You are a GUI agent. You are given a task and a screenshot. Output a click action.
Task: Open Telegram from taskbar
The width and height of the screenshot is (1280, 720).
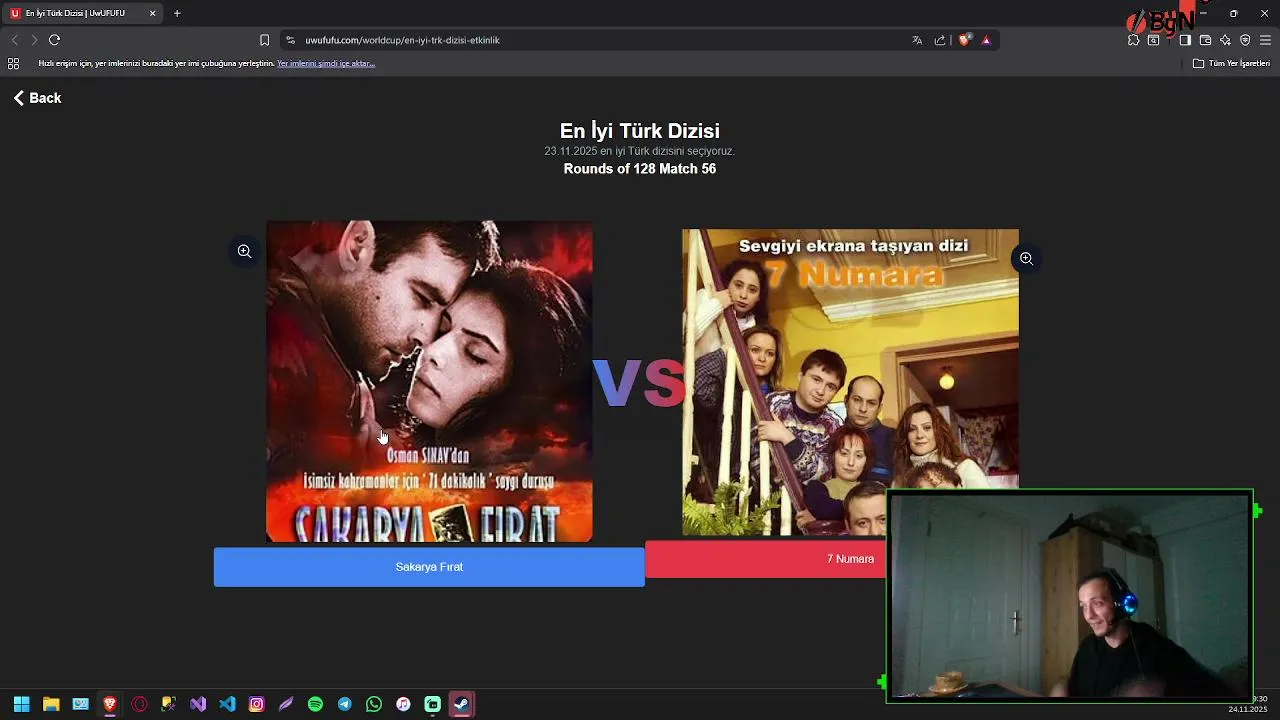point(344,704)
